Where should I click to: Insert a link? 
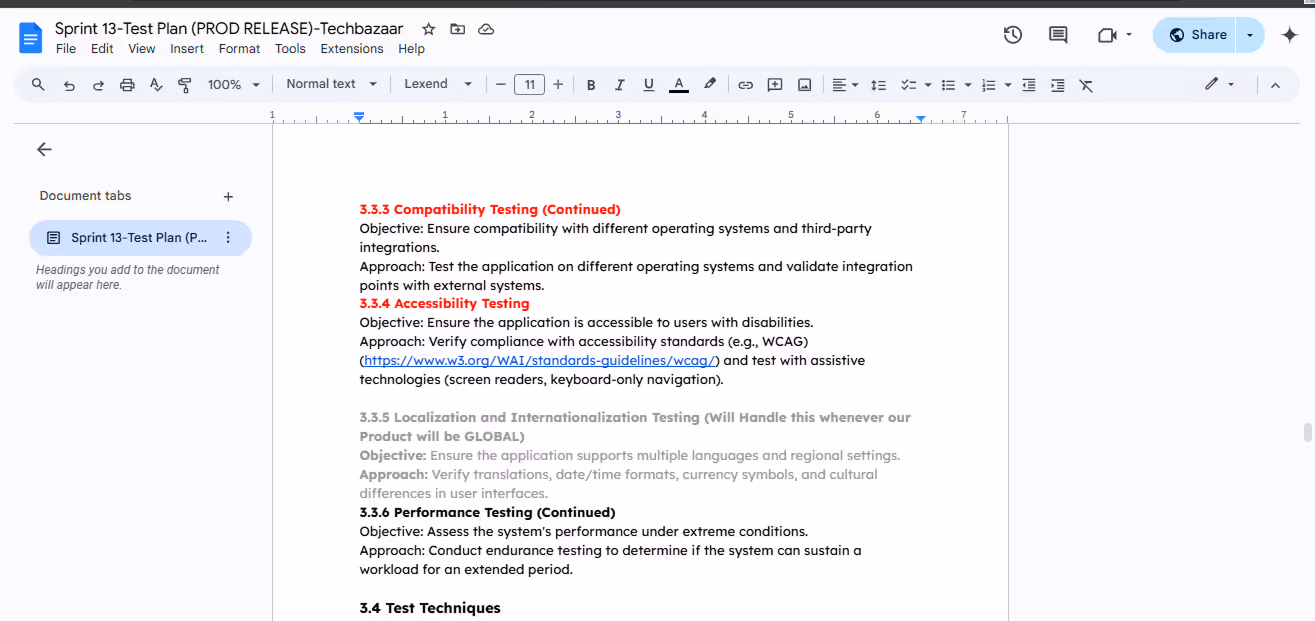coord(745,85)
